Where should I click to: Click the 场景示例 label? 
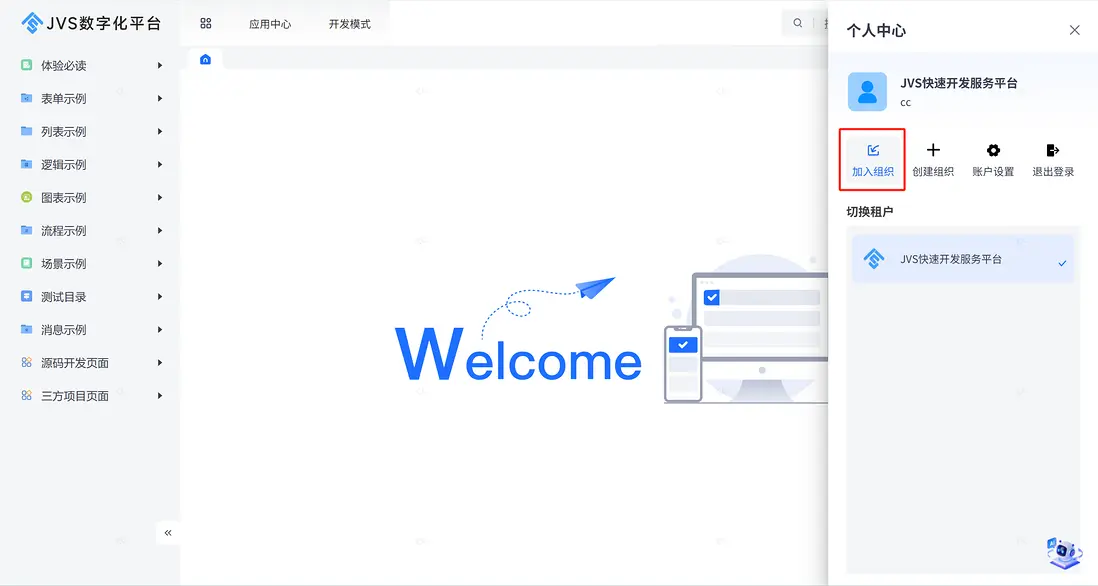(x=64, y=264)
